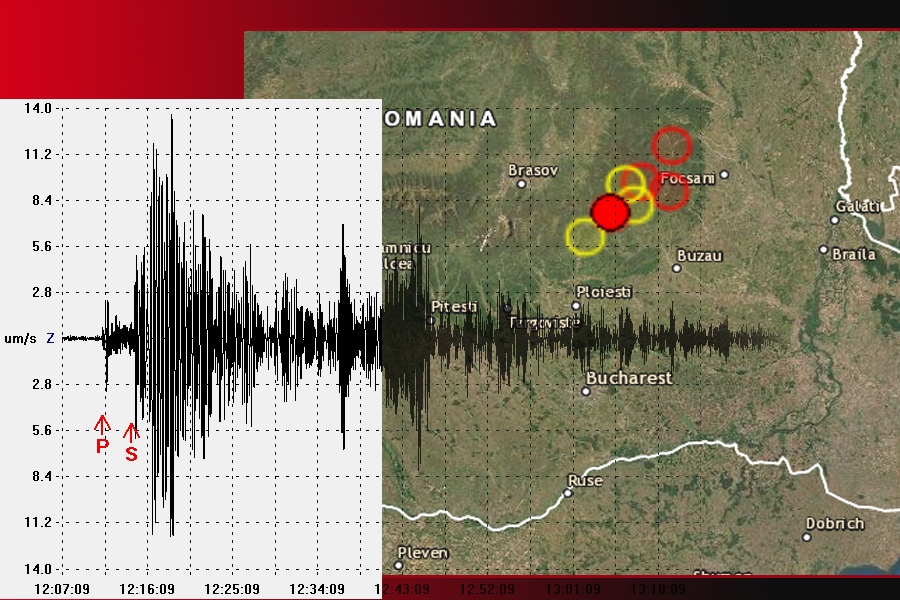Select the Ploiesti city label
900x600 pixels.
point(604,291)
